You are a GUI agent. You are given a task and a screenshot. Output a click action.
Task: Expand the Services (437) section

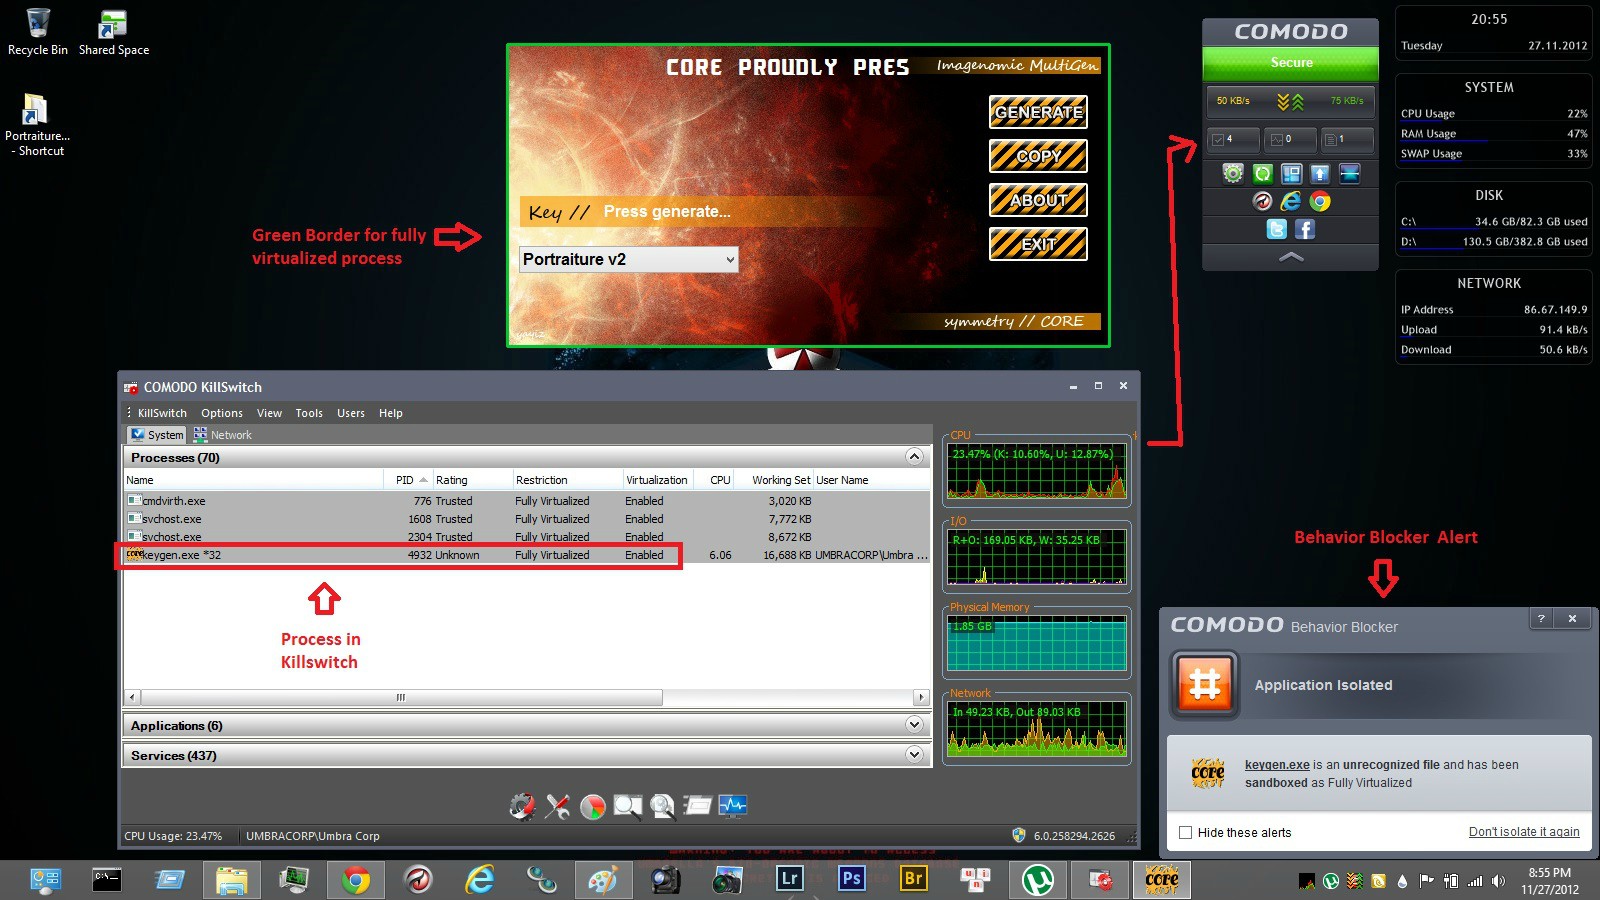tap(914, 755)
